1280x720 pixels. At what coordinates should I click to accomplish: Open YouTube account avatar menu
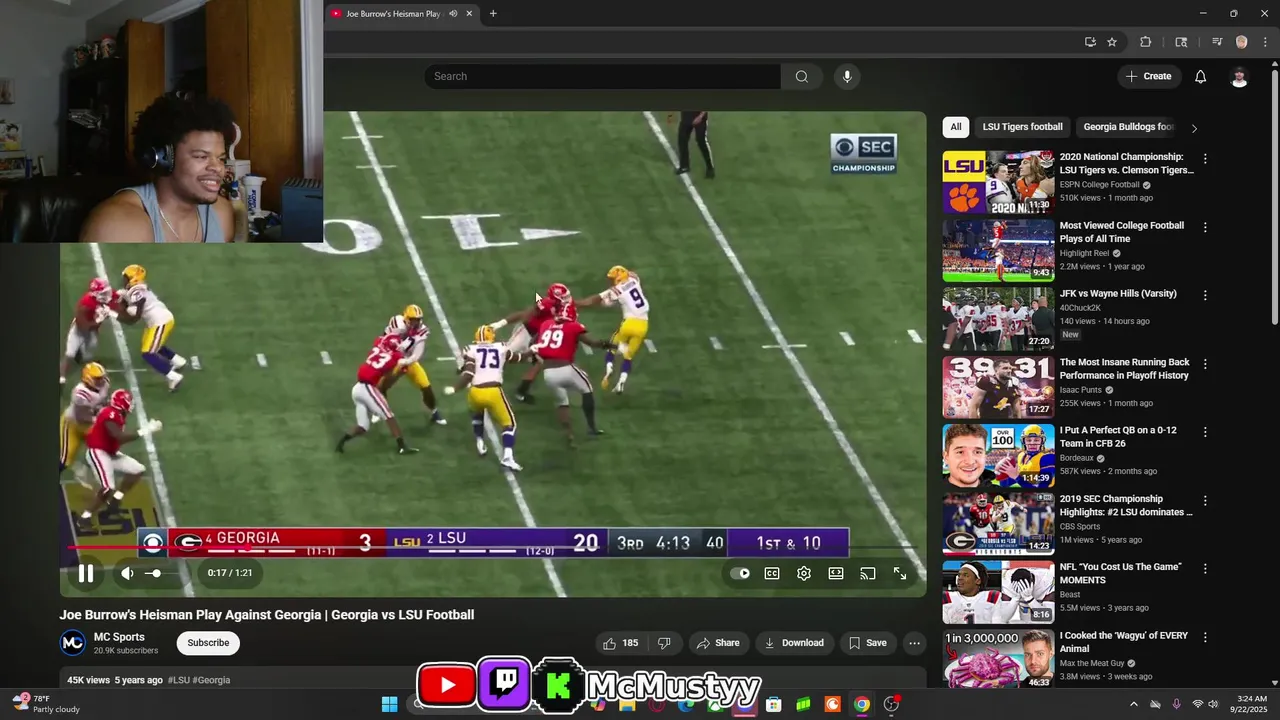pos(1239,77)
